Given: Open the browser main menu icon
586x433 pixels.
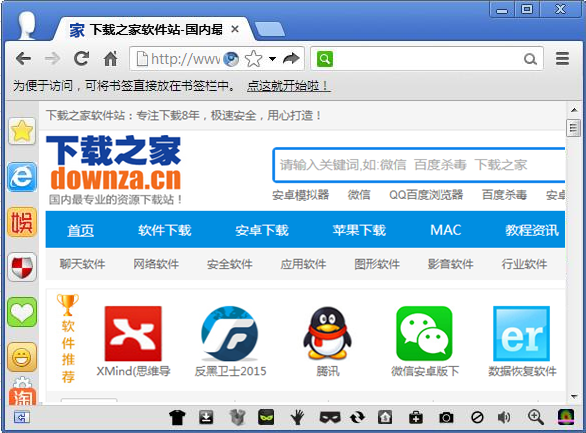Looking at the screenshot, I should tap(562, 59).
